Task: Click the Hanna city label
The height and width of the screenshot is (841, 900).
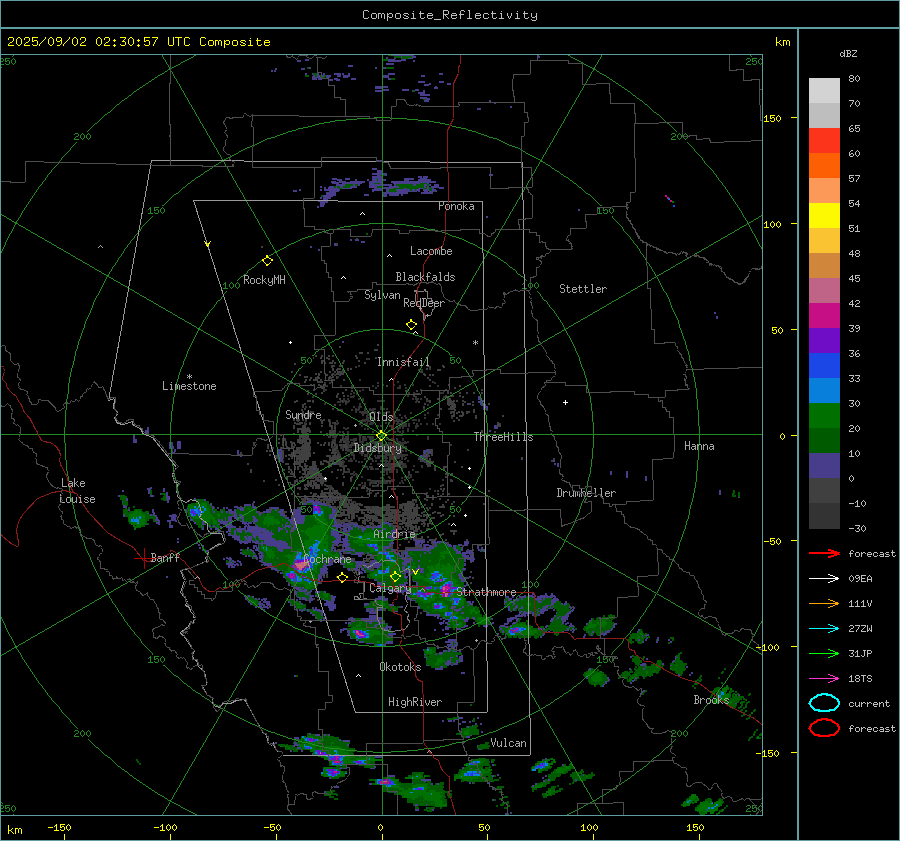Action: (x=699, y=446)
